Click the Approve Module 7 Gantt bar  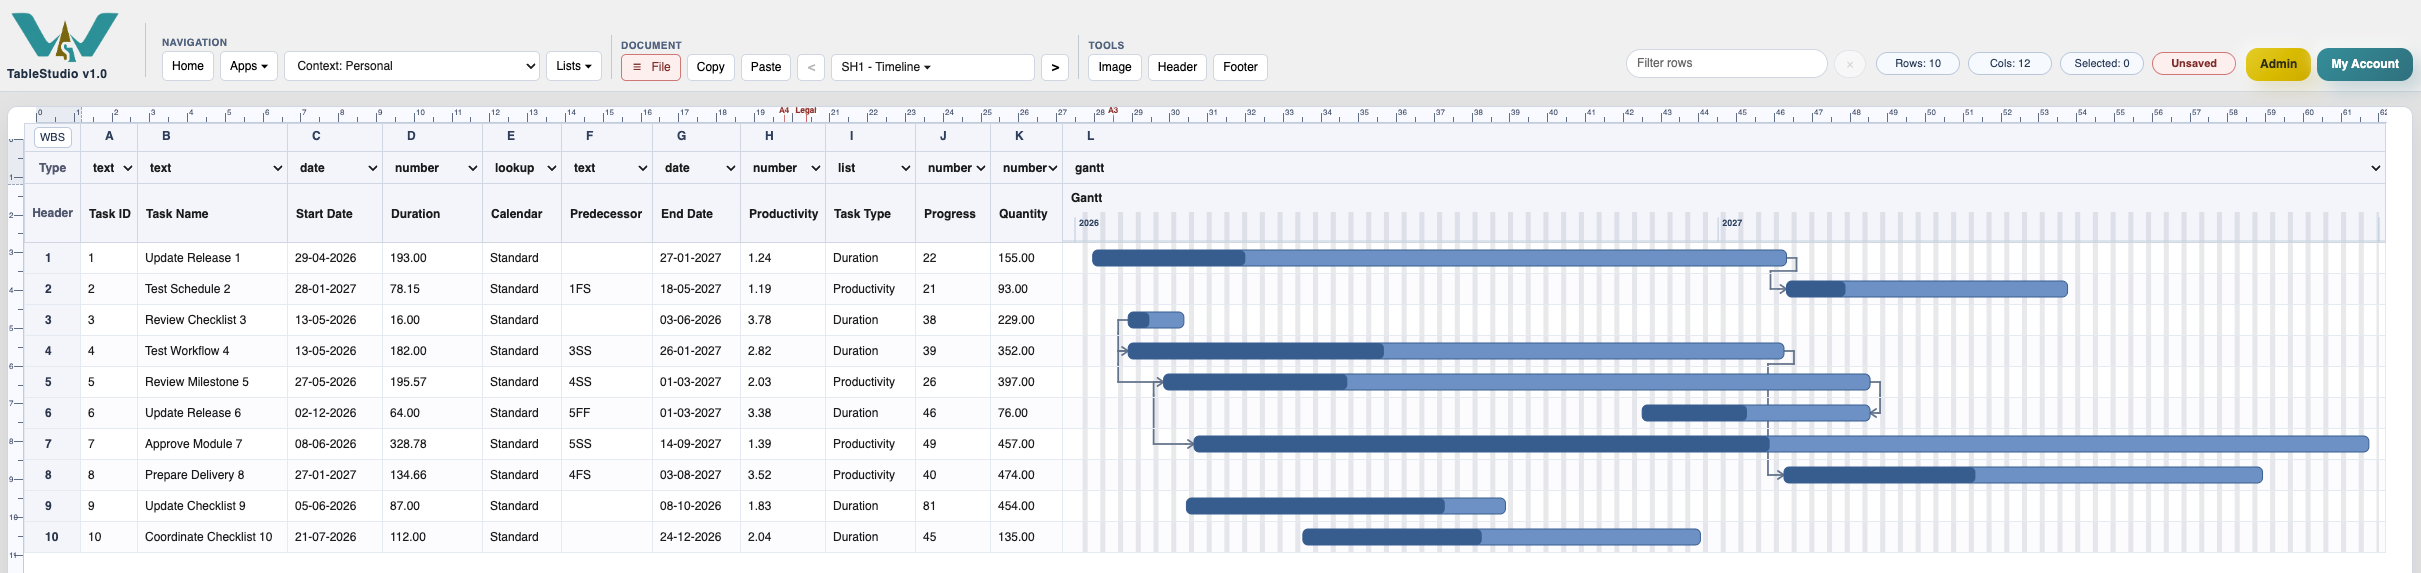tap(1781, 444)
